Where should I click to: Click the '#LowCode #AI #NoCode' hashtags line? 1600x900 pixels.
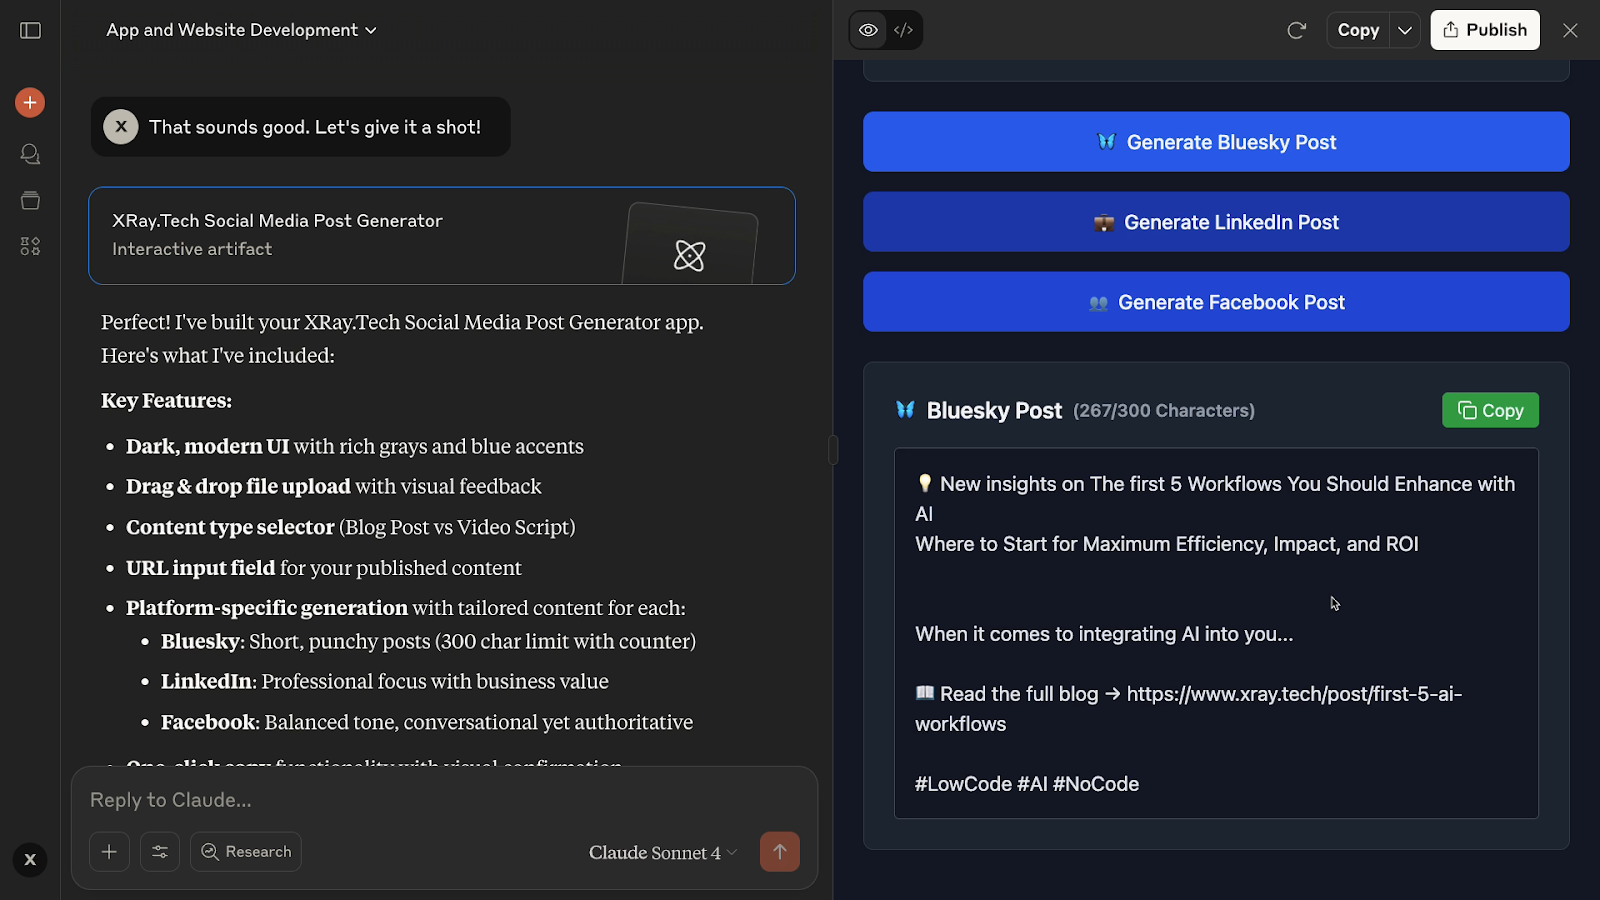(1027, 784)
